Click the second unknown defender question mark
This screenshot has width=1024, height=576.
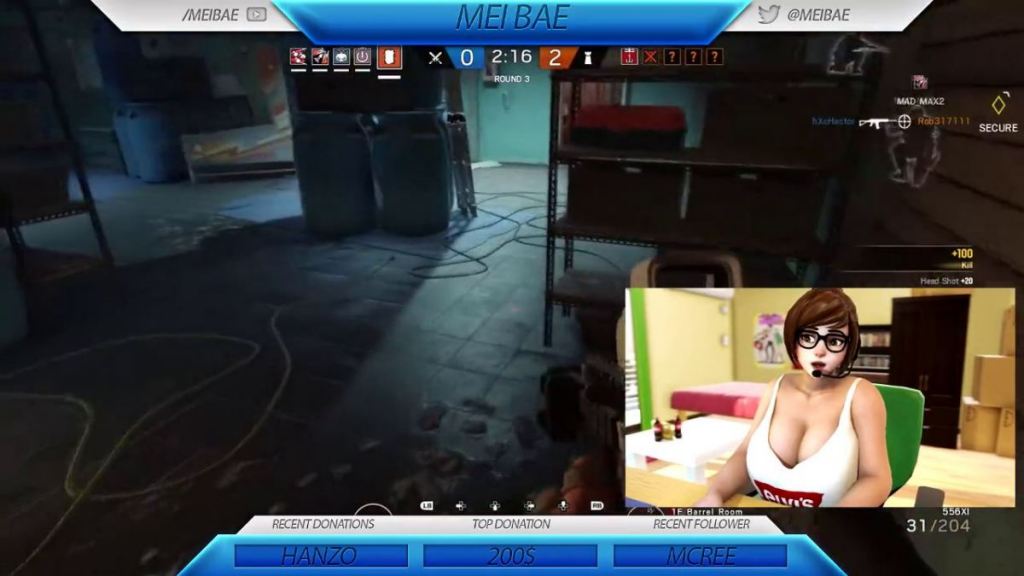(693, 57)
